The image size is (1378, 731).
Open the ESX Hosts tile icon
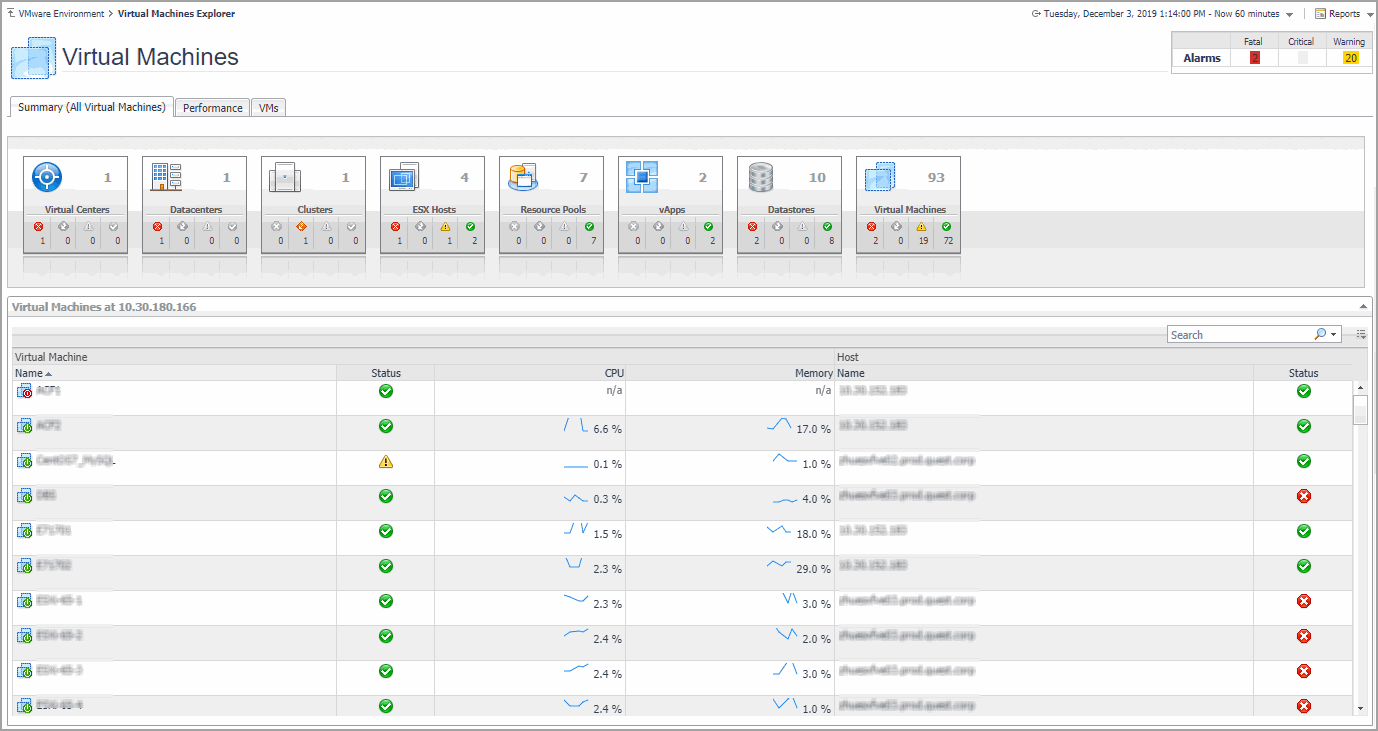point(404,178)
